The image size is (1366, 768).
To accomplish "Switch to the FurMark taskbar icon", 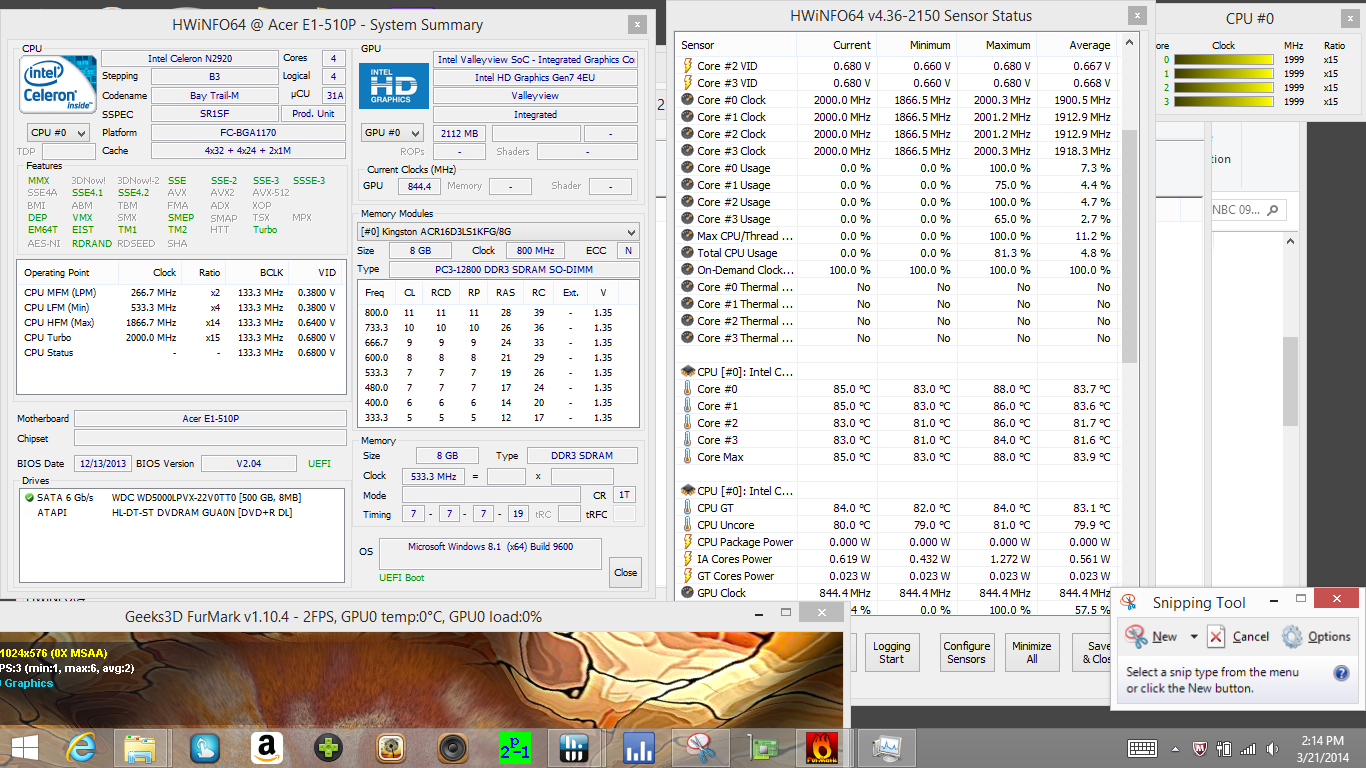I will point(822,748).
